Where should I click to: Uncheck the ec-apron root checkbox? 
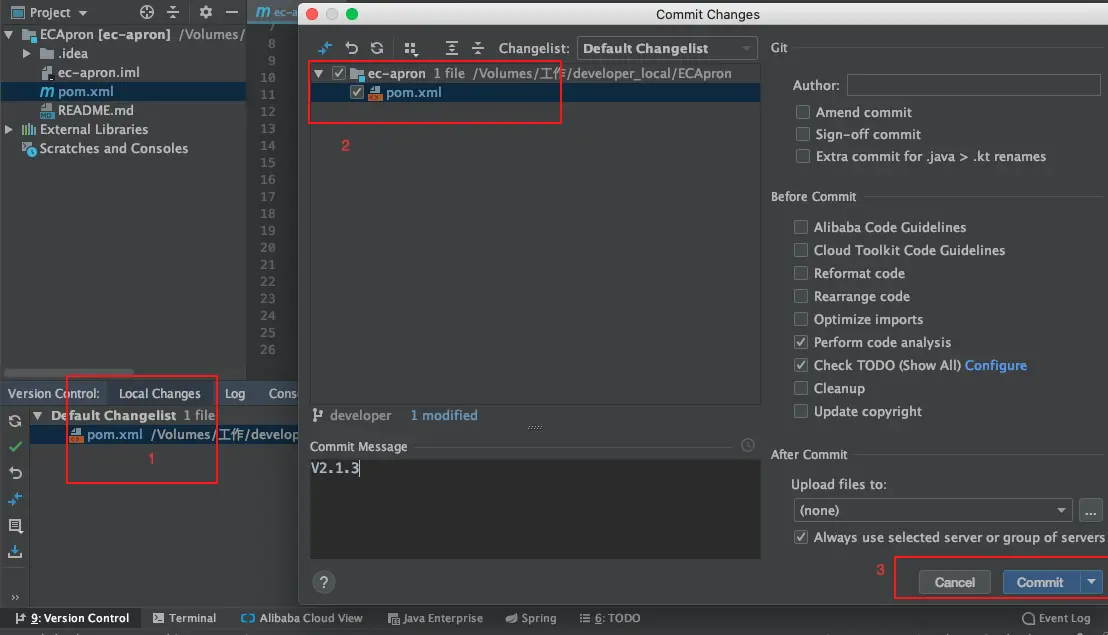click(339, 73)
